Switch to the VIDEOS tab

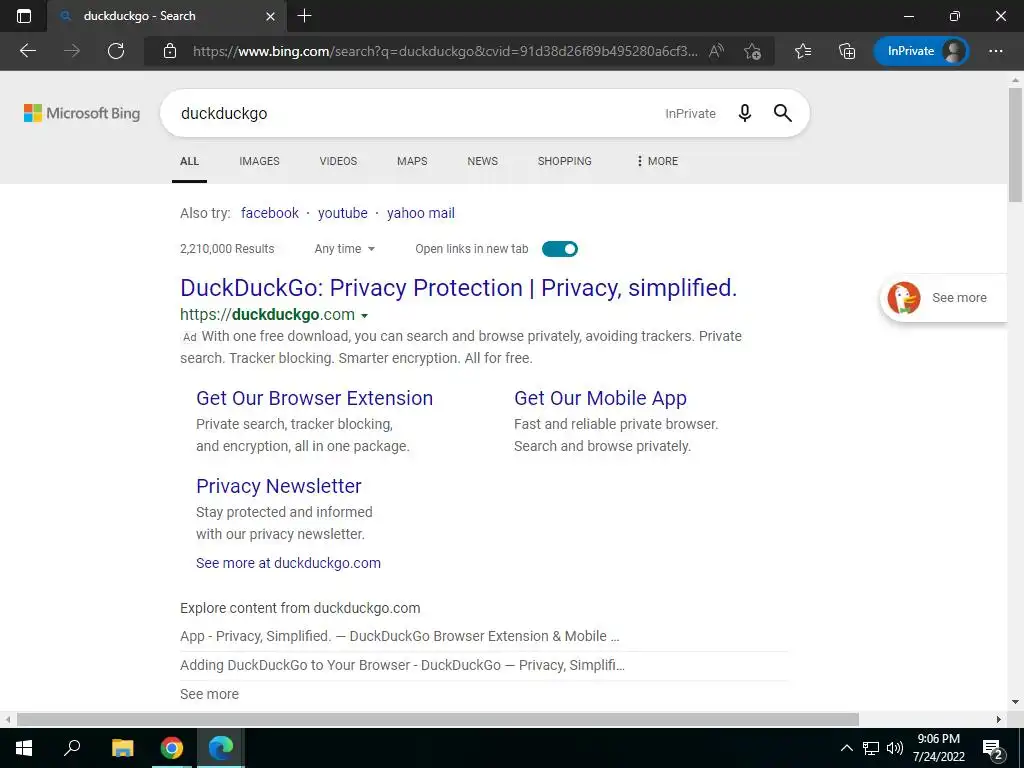(338, 161)
